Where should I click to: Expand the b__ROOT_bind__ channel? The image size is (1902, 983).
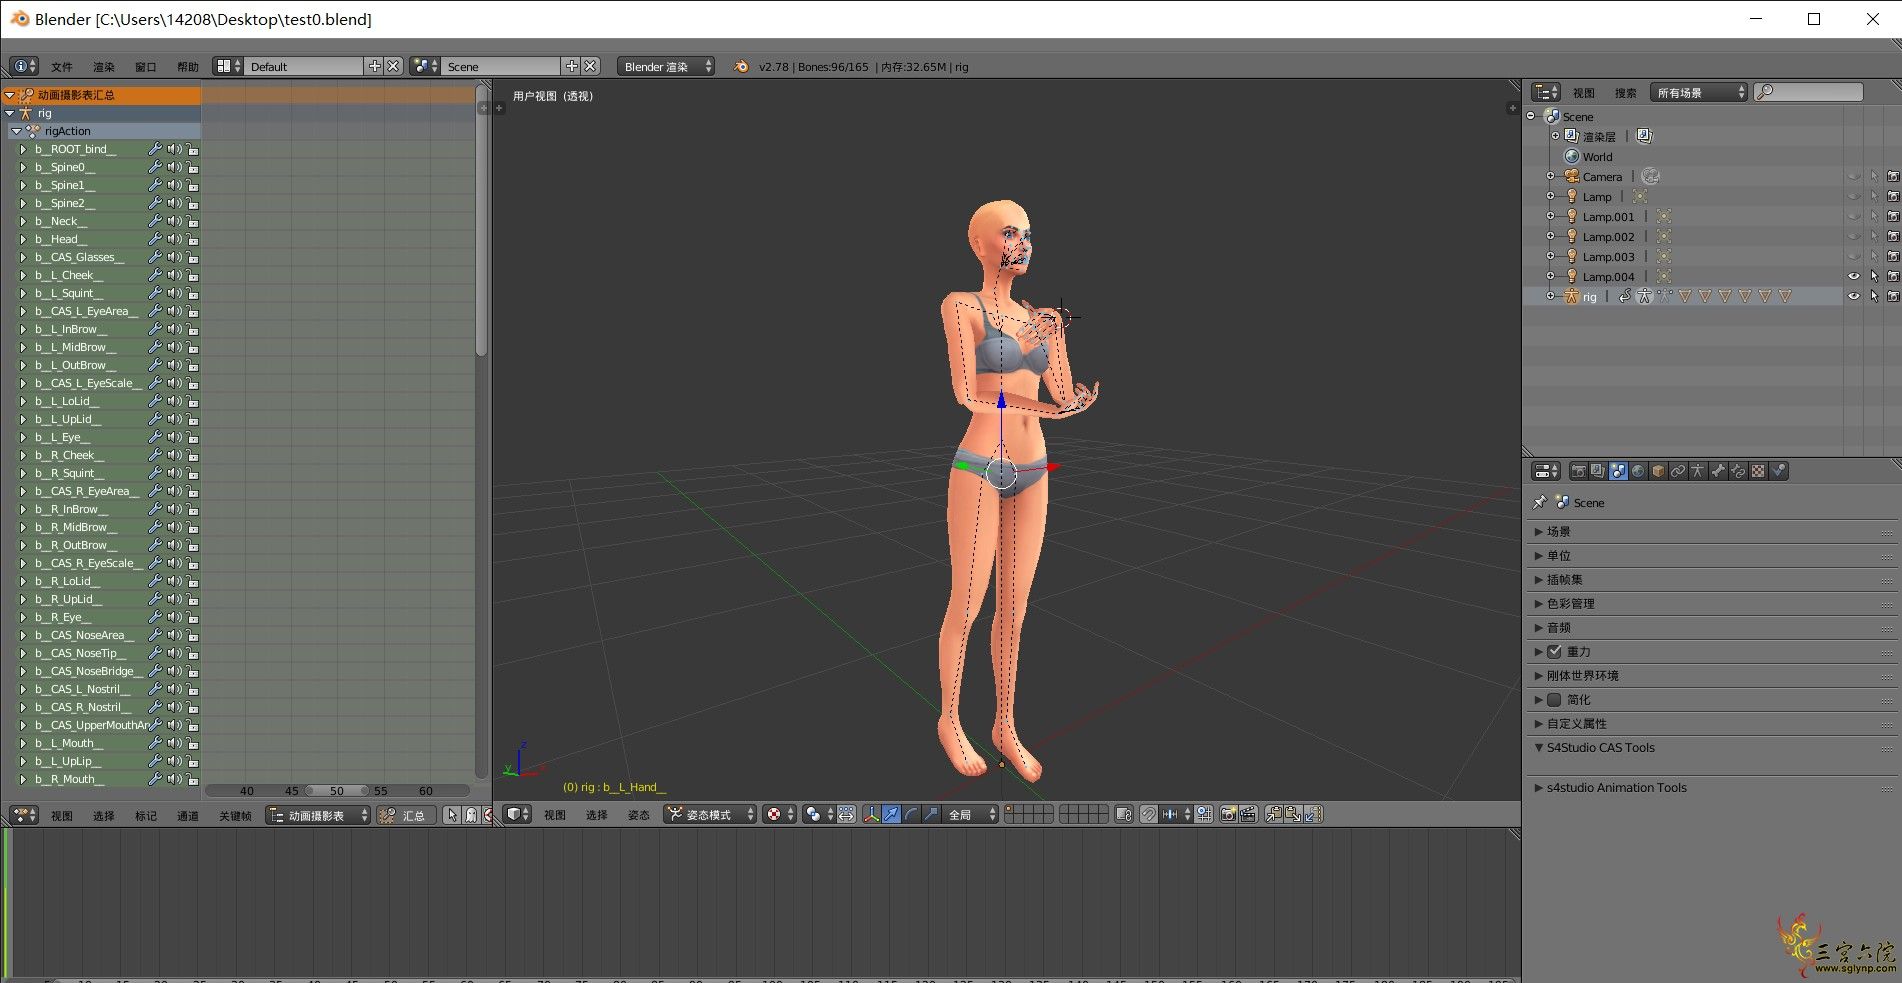23,149
